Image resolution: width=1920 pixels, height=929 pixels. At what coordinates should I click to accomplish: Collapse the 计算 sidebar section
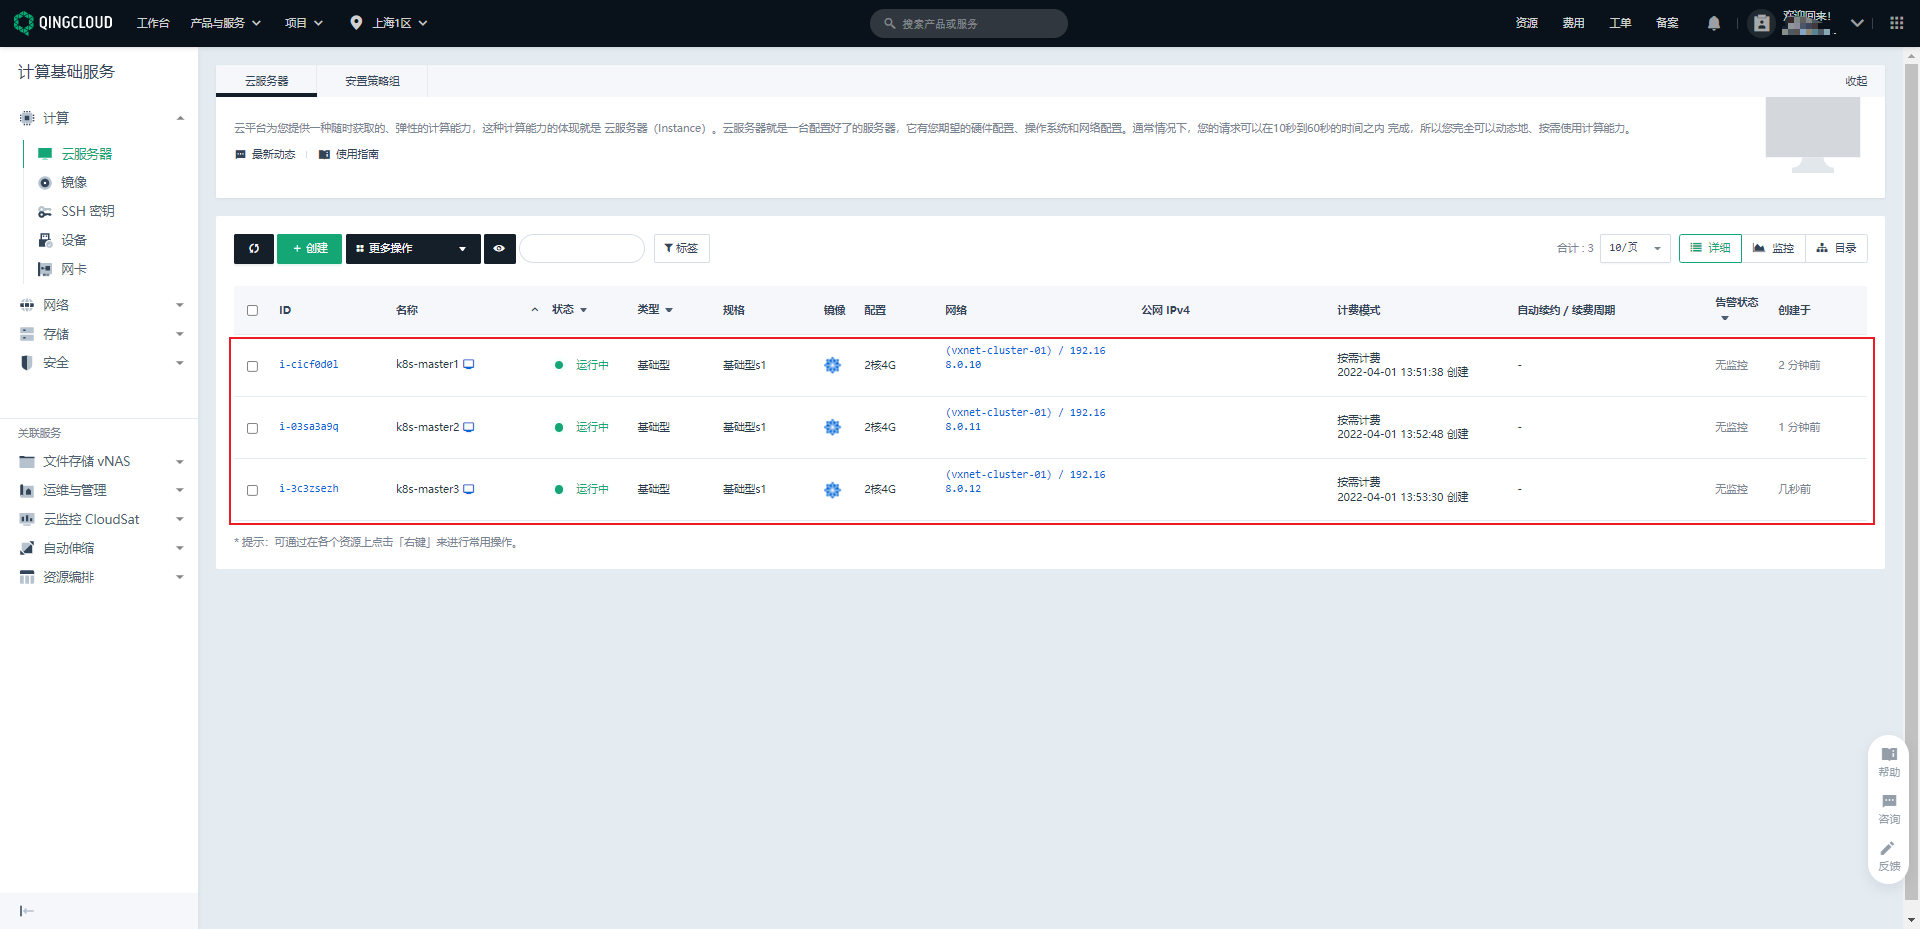coord(180,119)
